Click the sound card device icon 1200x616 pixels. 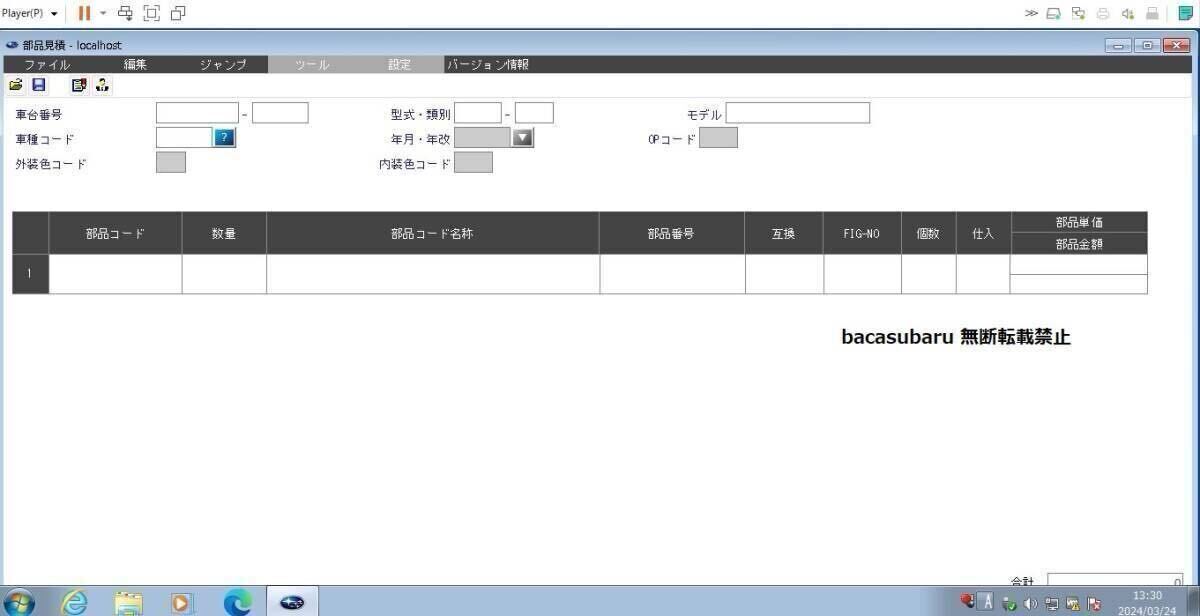tap(1127, 13)
